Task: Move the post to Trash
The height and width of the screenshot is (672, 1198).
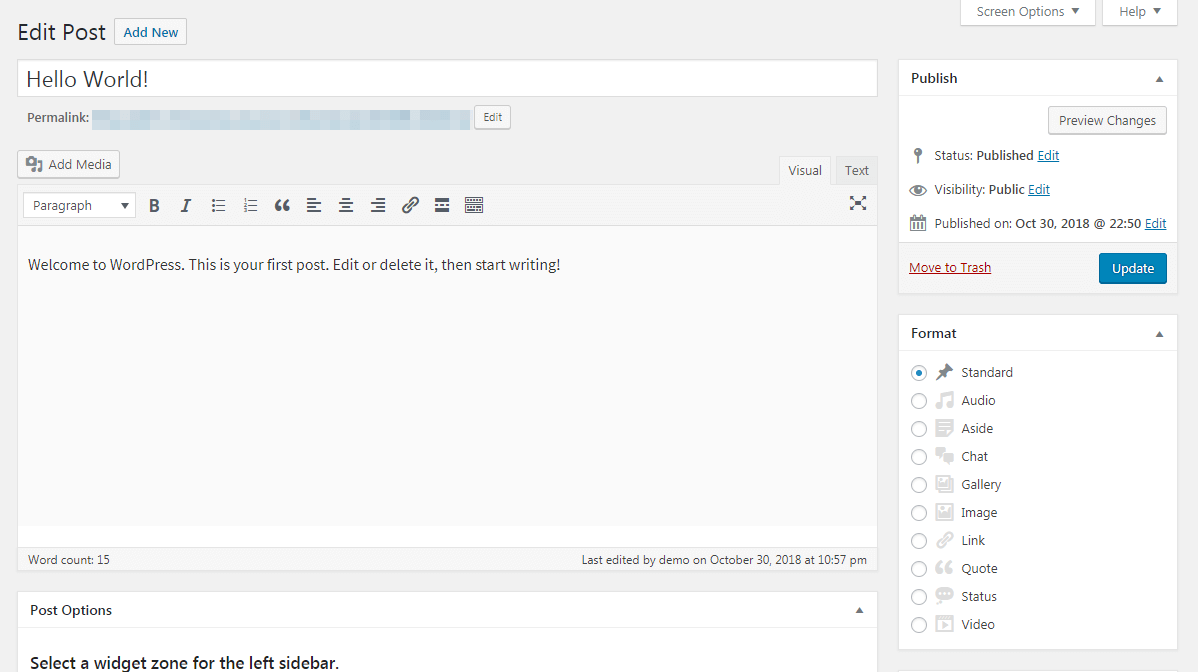Action: pyautogui.click(x=949, y=268)
